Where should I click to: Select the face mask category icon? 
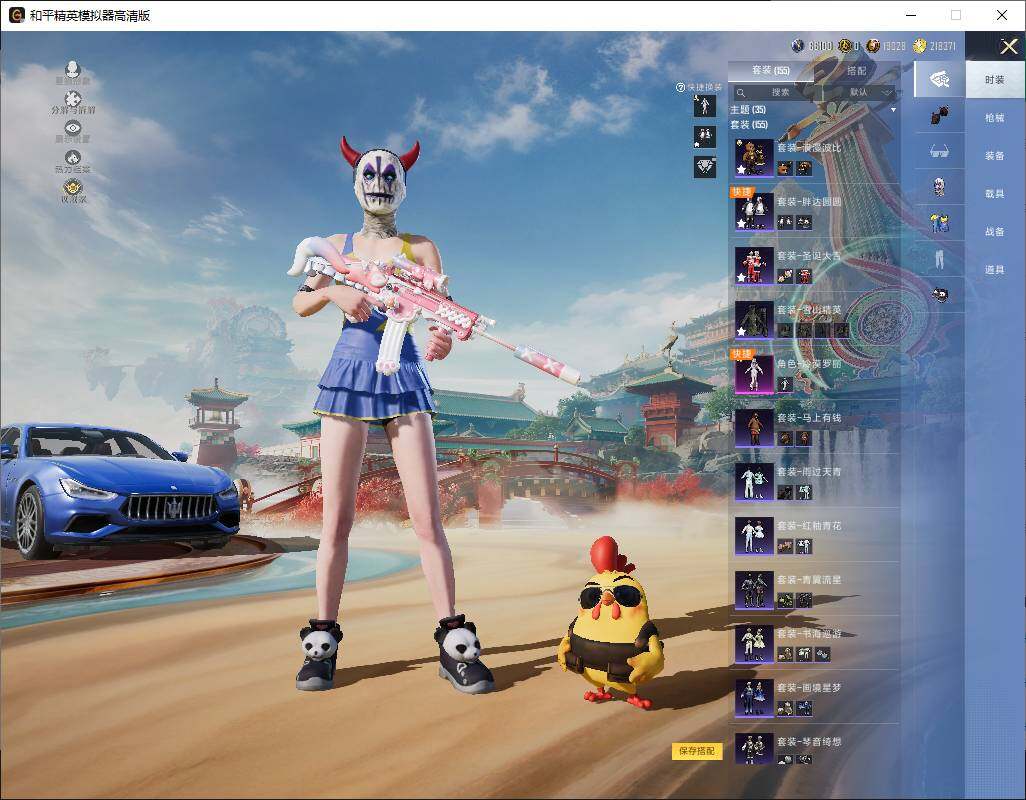(939, 188)
